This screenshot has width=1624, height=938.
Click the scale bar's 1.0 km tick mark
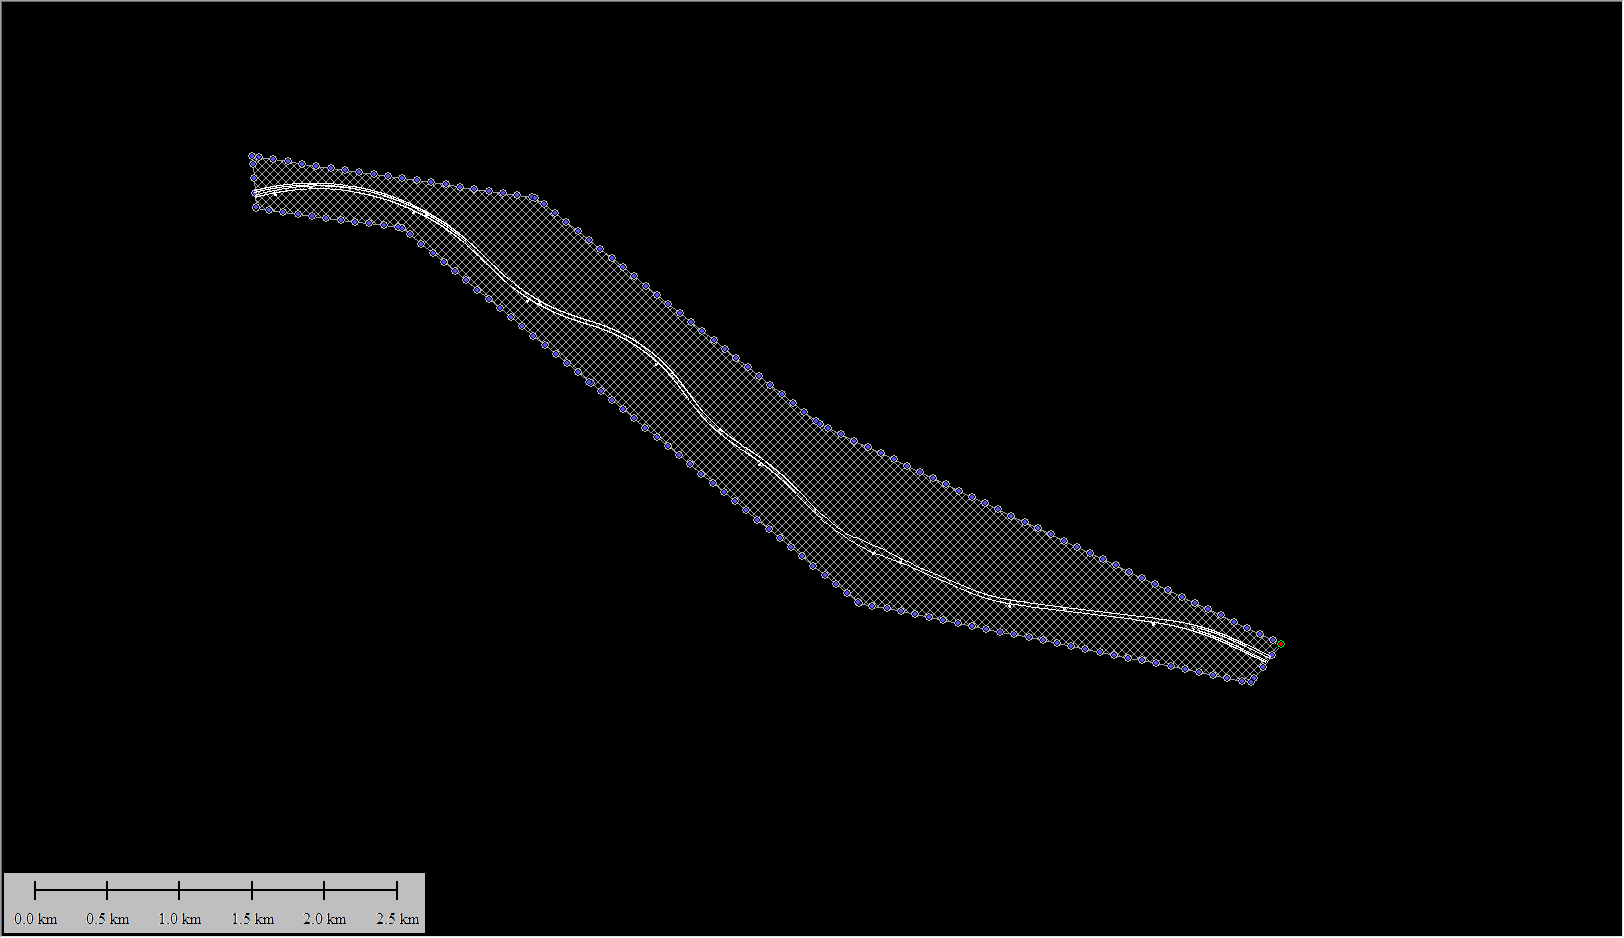180,890
